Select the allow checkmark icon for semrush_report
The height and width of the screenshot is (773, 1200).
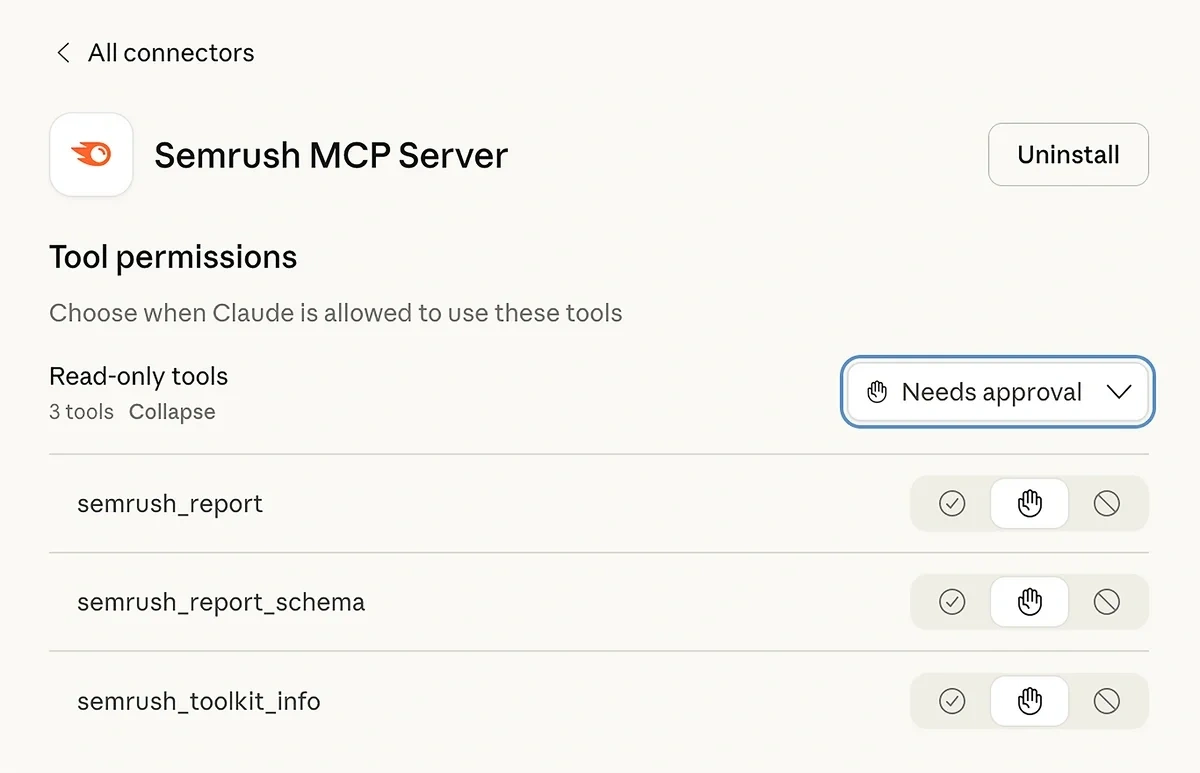tap(950, 503)
